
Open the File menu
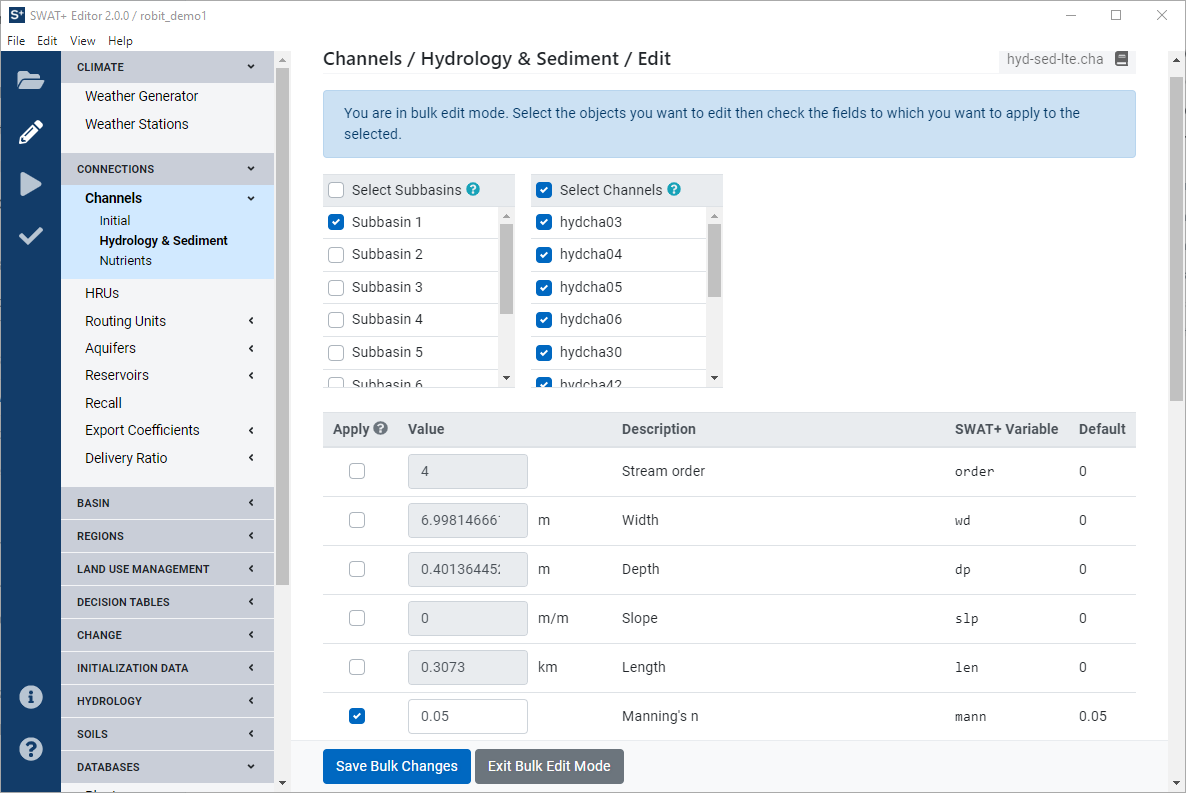pos(16,41)
